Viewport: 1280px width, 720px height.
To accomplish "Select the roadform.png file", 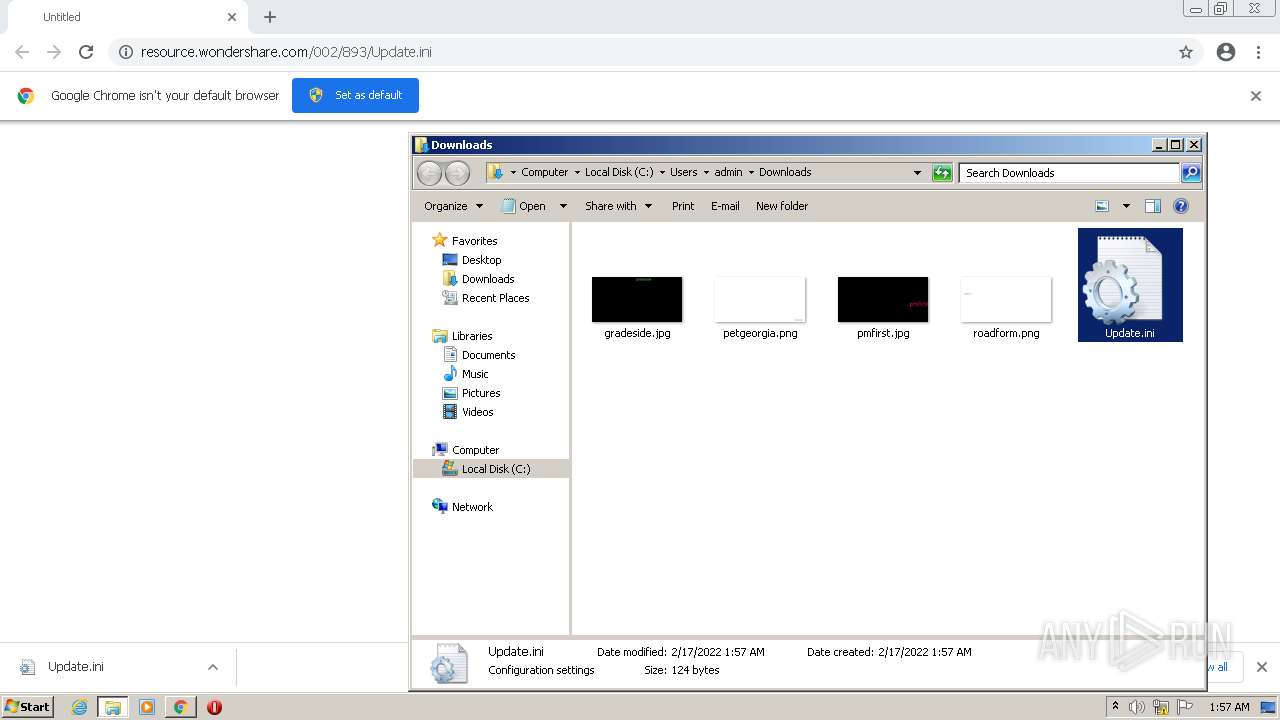I will (1006, 308).
